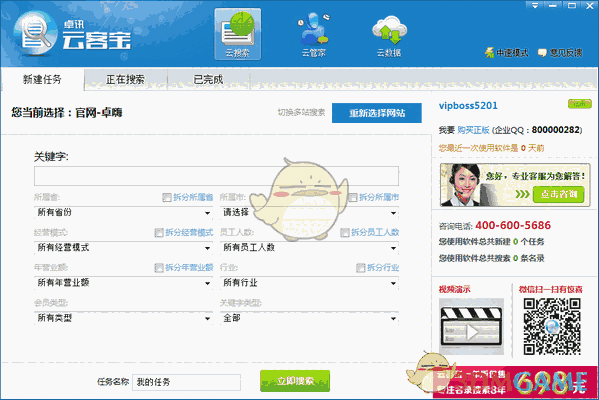Click the 切换多站搜索 link
This screenshot has height=400, width=599.
[x=301, y=112]
